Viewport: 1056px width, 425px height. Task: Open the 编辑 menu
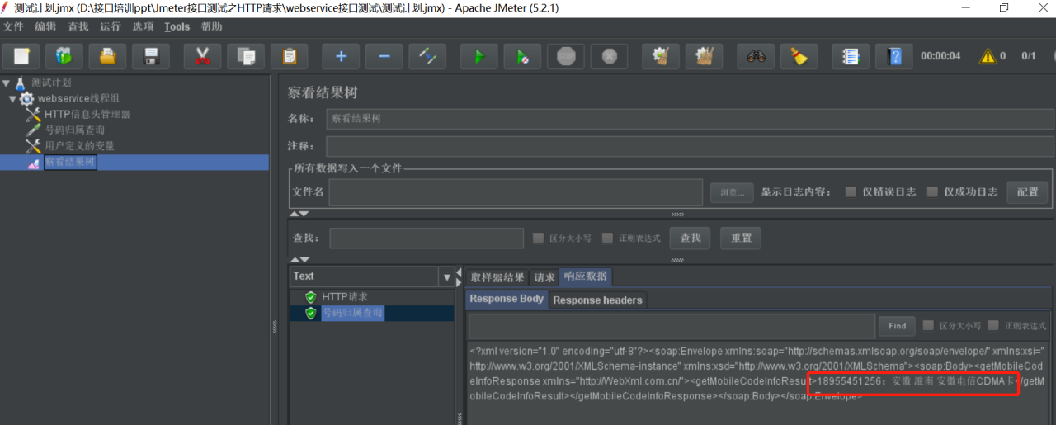click(45, 27)
